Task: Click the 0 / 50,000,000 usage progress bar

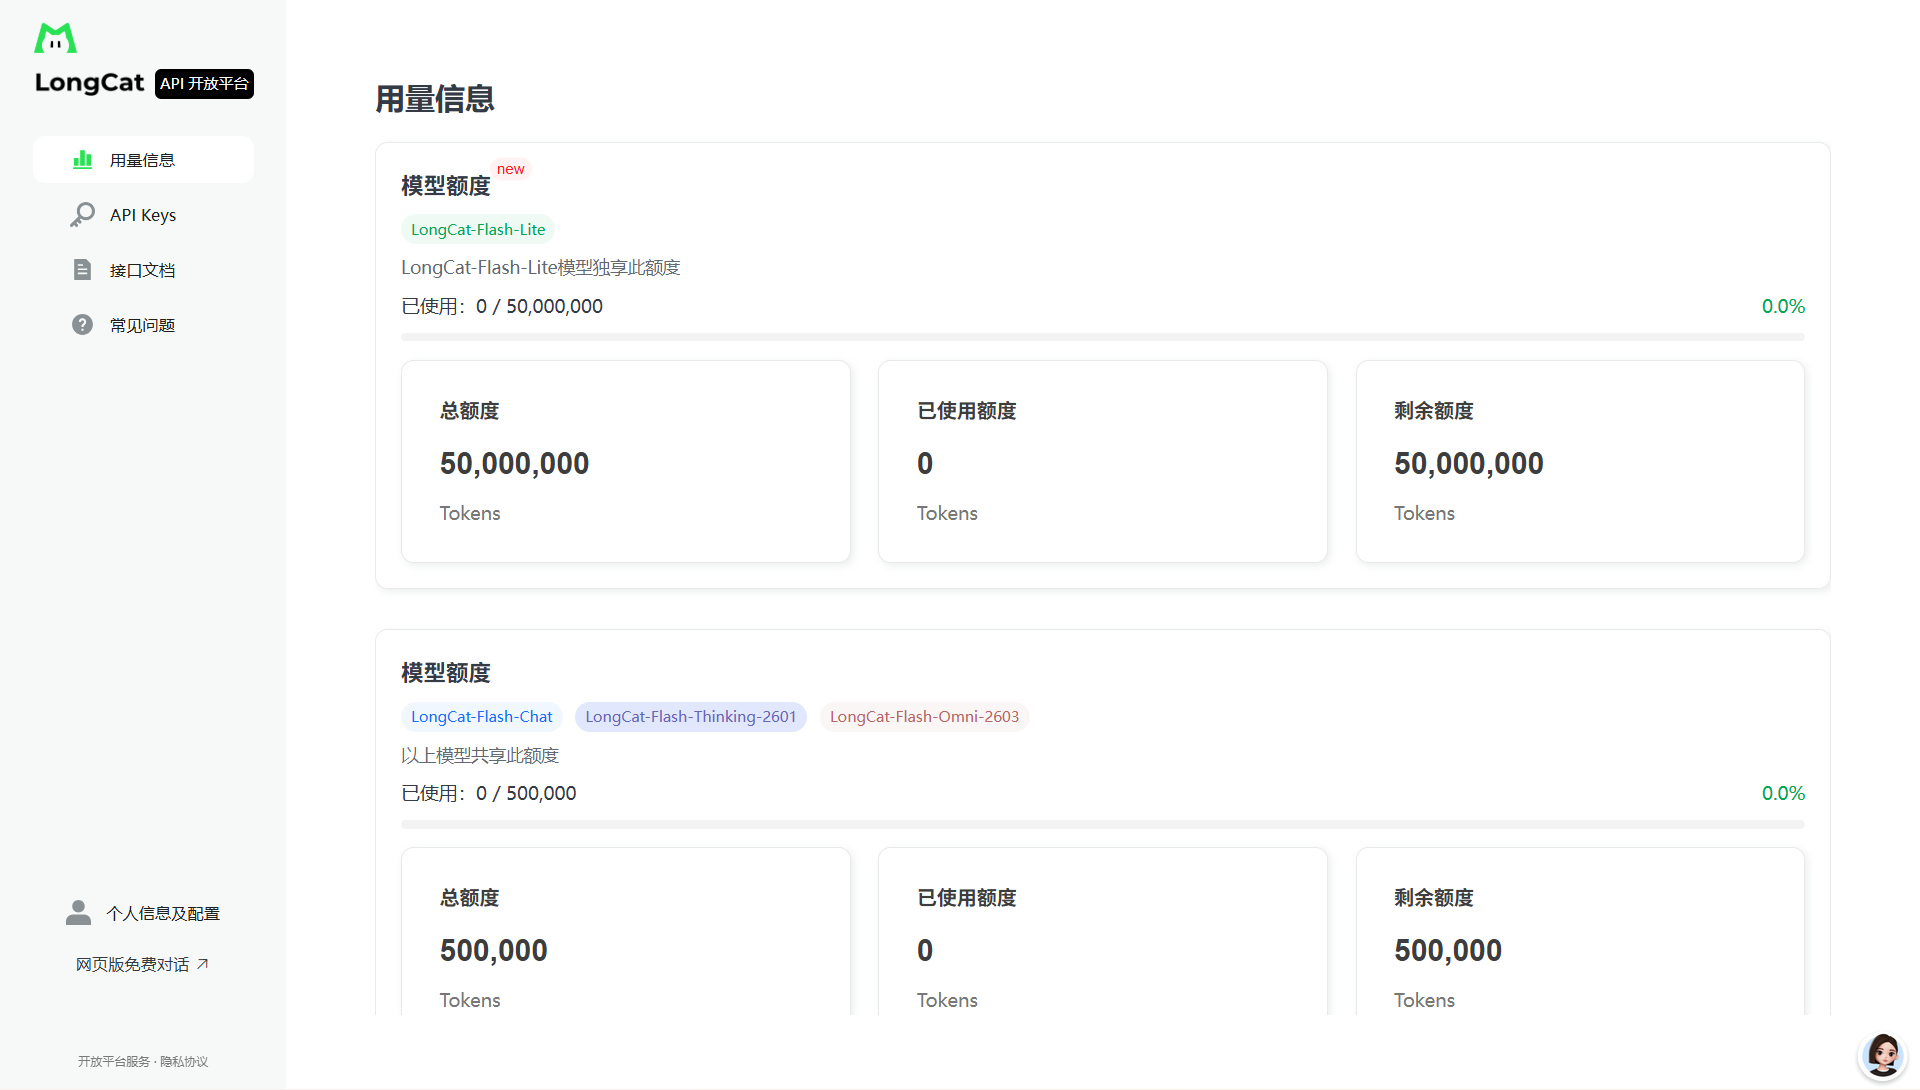Action: 1103,337
